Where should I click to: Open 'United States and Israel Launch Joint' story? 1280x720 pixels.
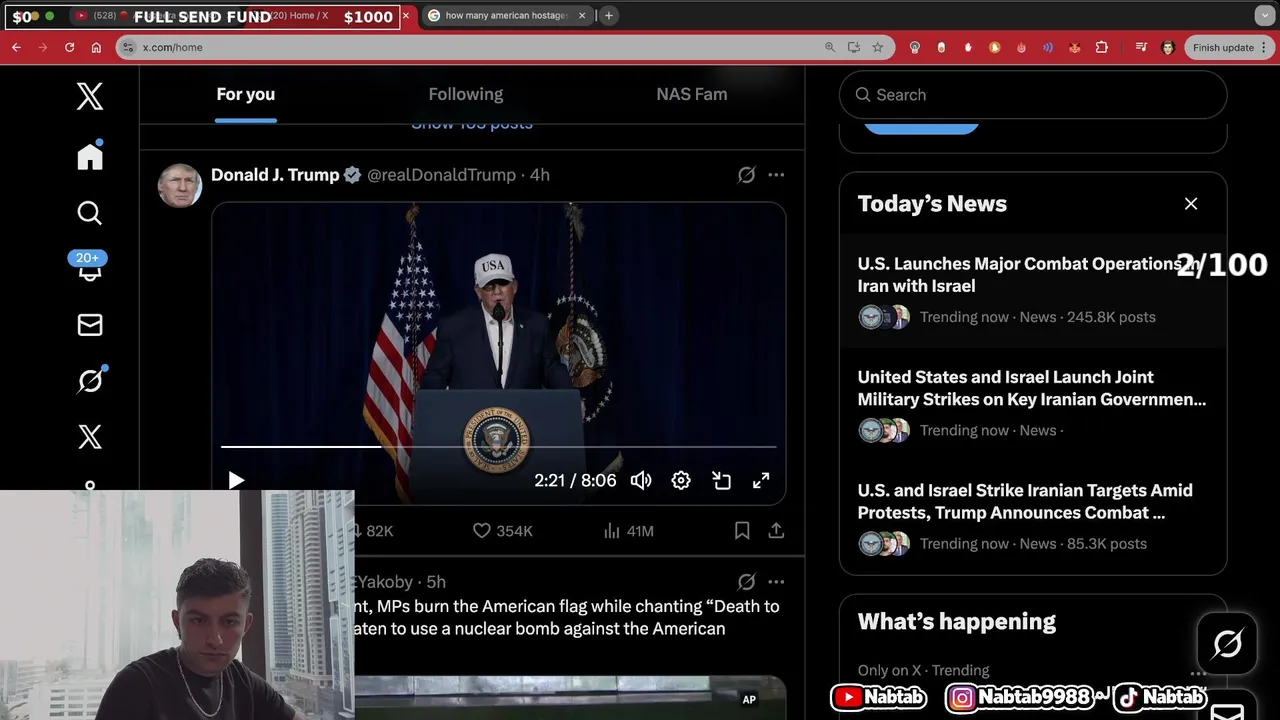coord(1033,404)
